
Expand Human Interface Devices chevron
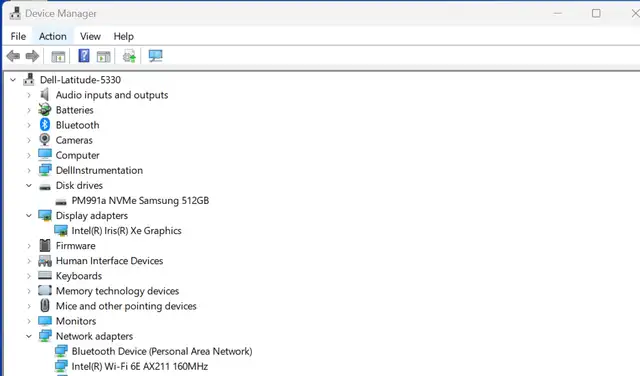click(29, 261)
